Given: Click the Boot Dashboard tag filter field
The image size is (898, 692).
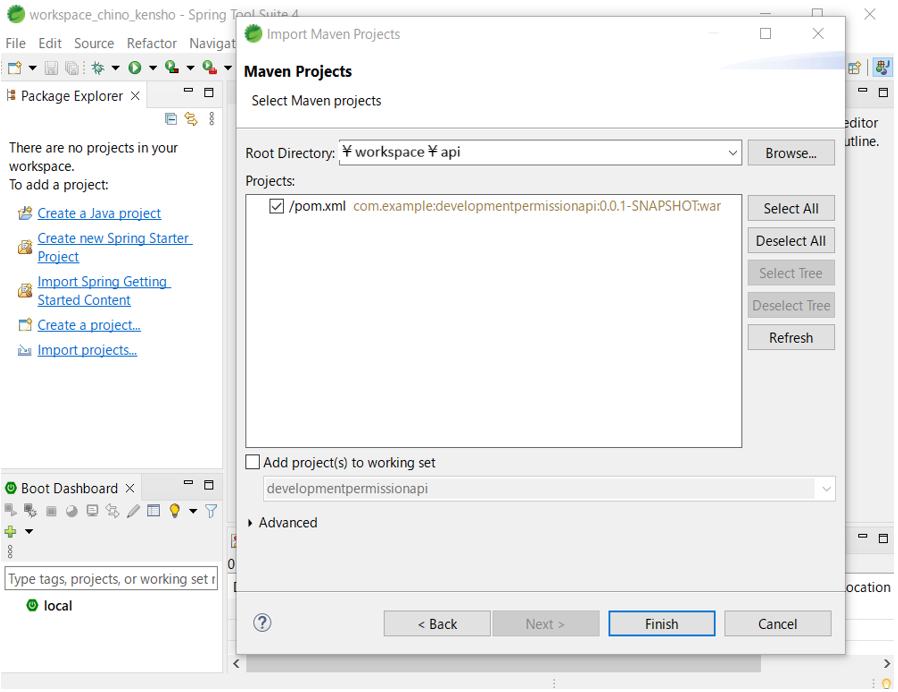Looking at the screenshot, I should pyautogui.click(x=110, y=579).
